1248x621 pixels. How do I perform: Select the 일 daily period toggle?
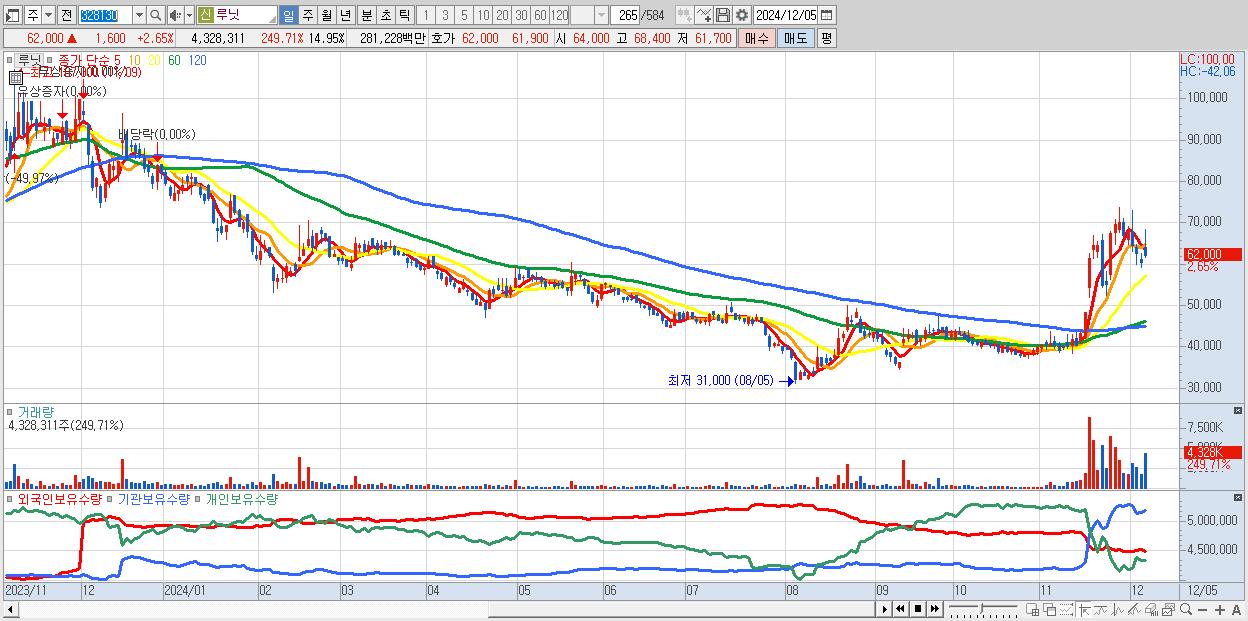[x=288, y=15]
